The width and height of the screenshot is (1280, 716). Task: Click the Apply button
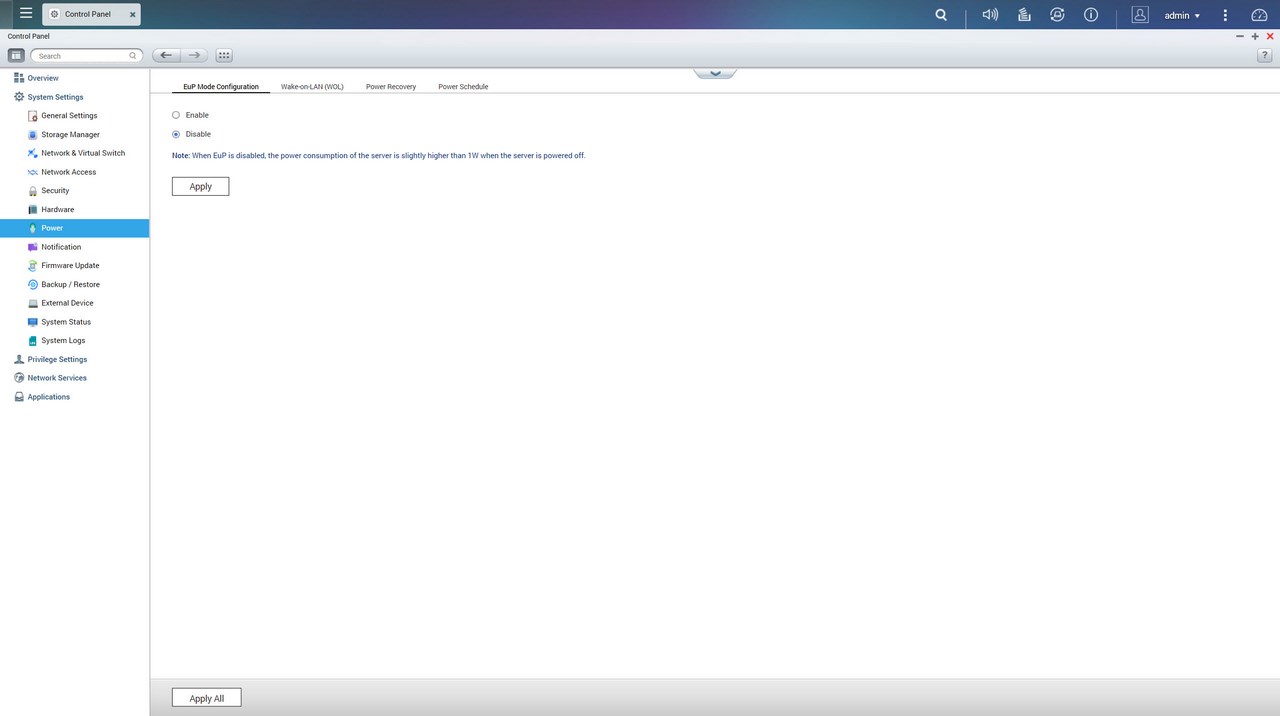tap(200, 186)
